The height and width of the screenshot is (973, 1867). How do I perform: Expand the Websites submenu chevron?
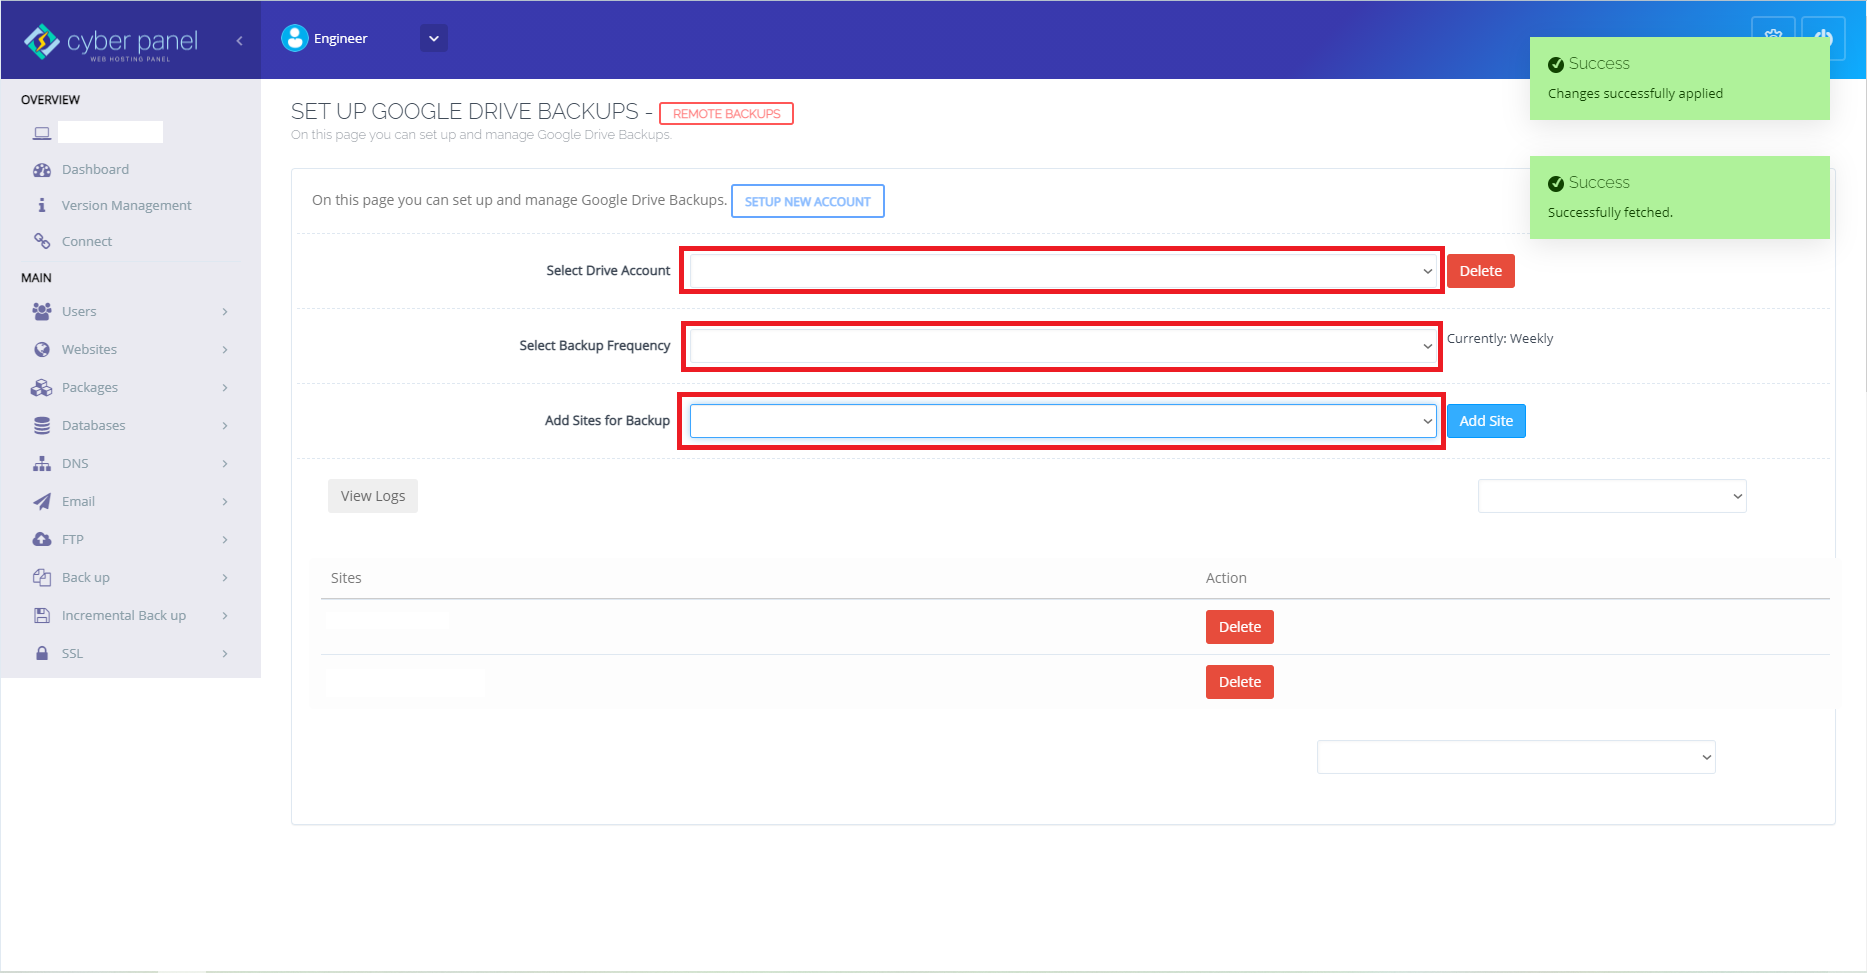click(x=225, y=349)
